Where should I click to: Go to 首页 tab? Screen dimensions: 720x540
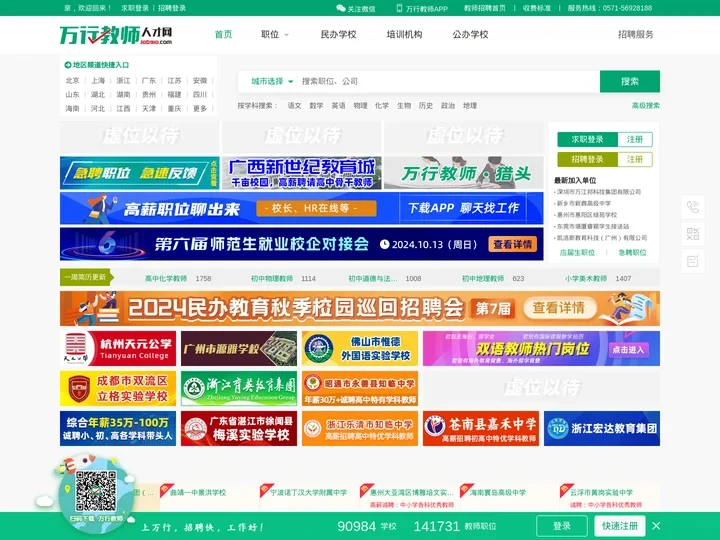coord(223,34)
